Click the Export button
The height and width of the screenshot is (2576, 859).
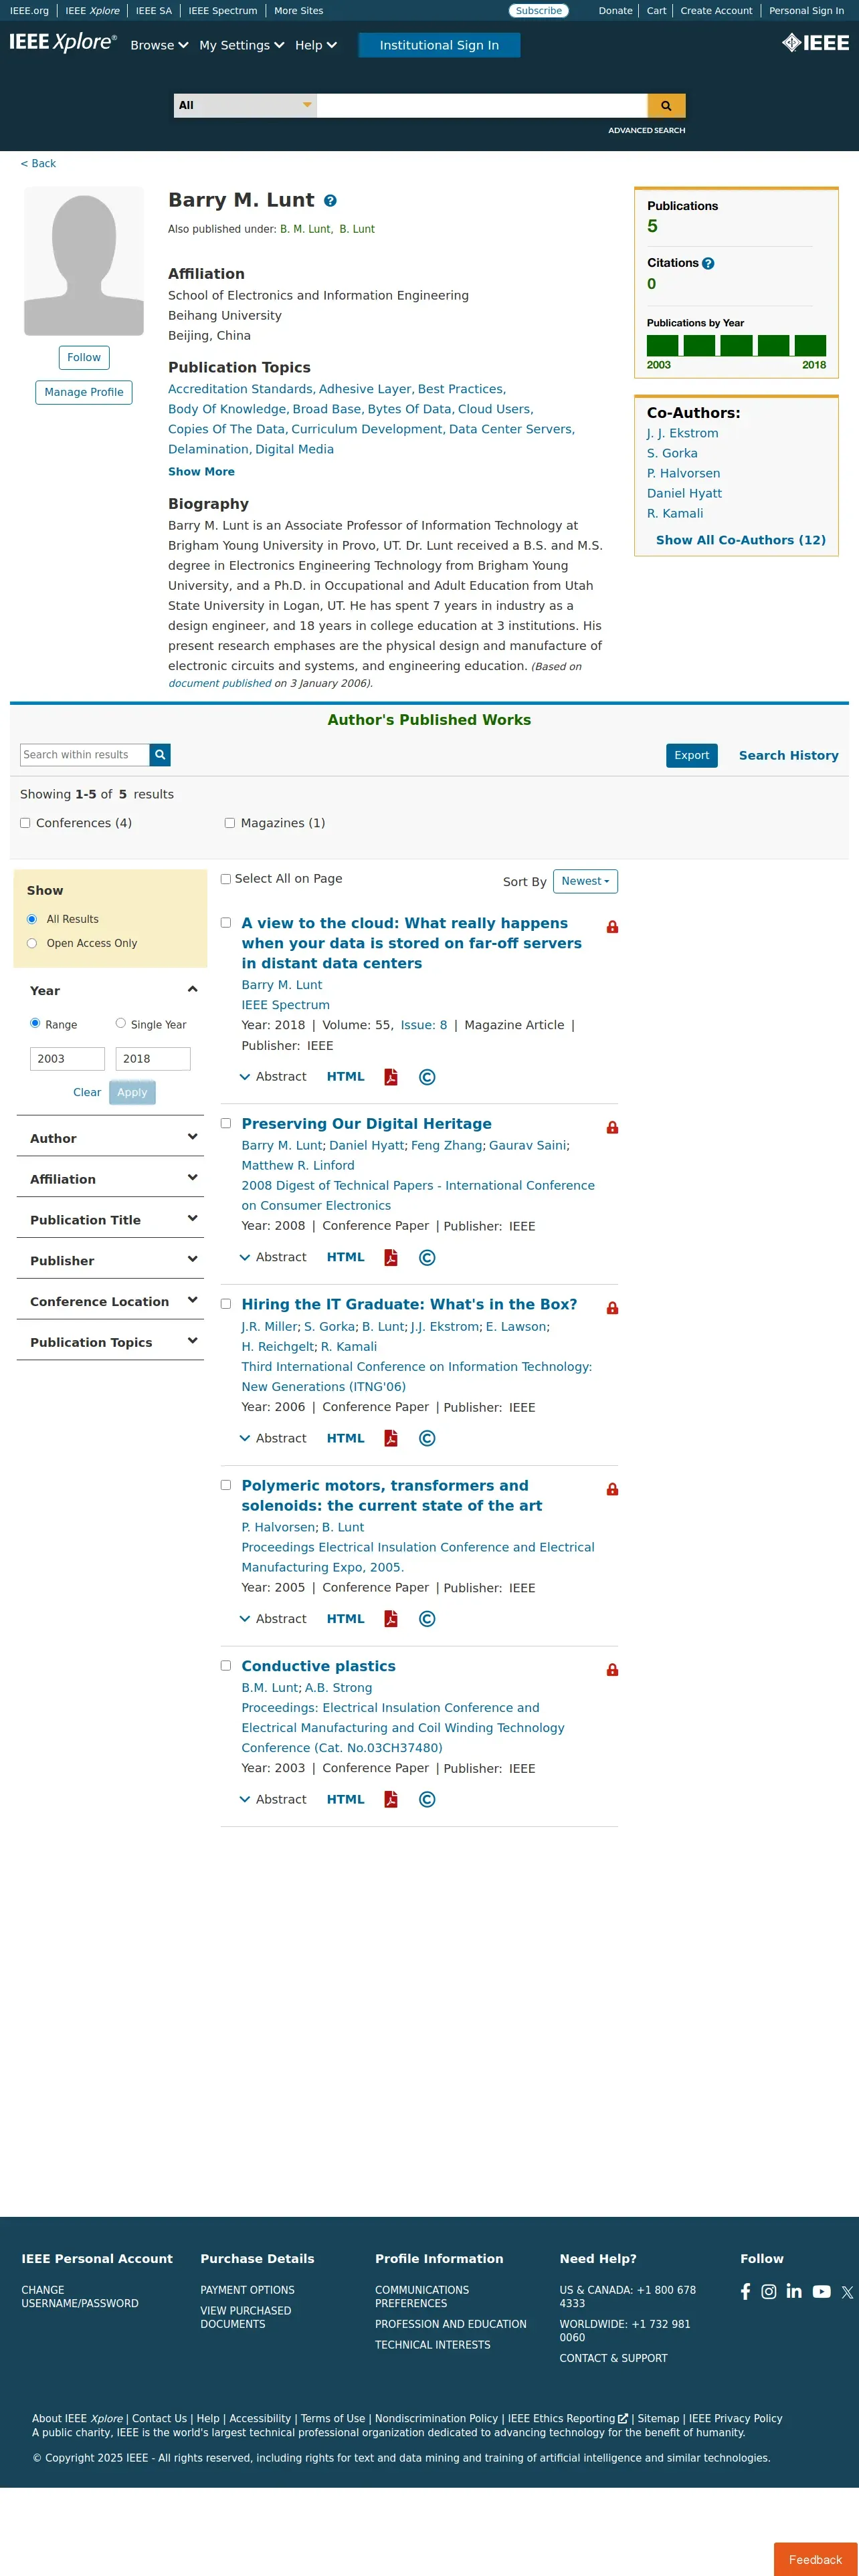pos(692,755)
